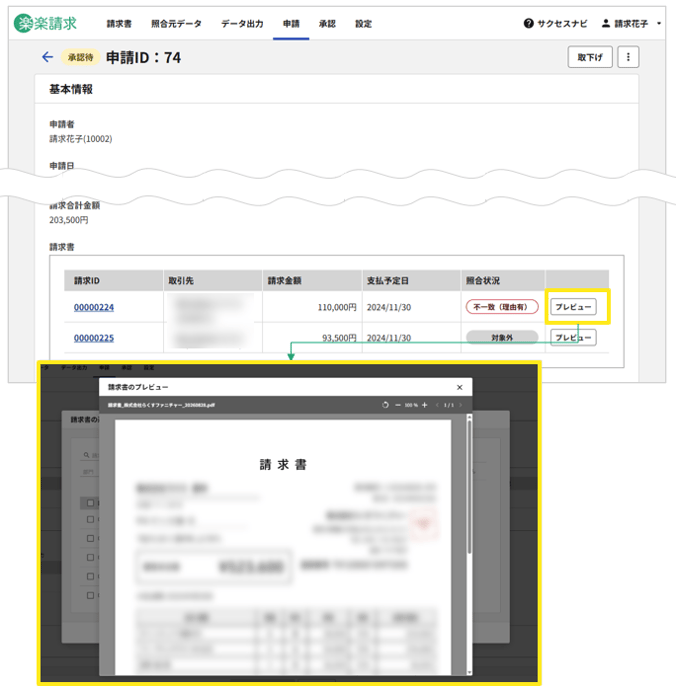Open the three-dot more options menu

(628, 57)
